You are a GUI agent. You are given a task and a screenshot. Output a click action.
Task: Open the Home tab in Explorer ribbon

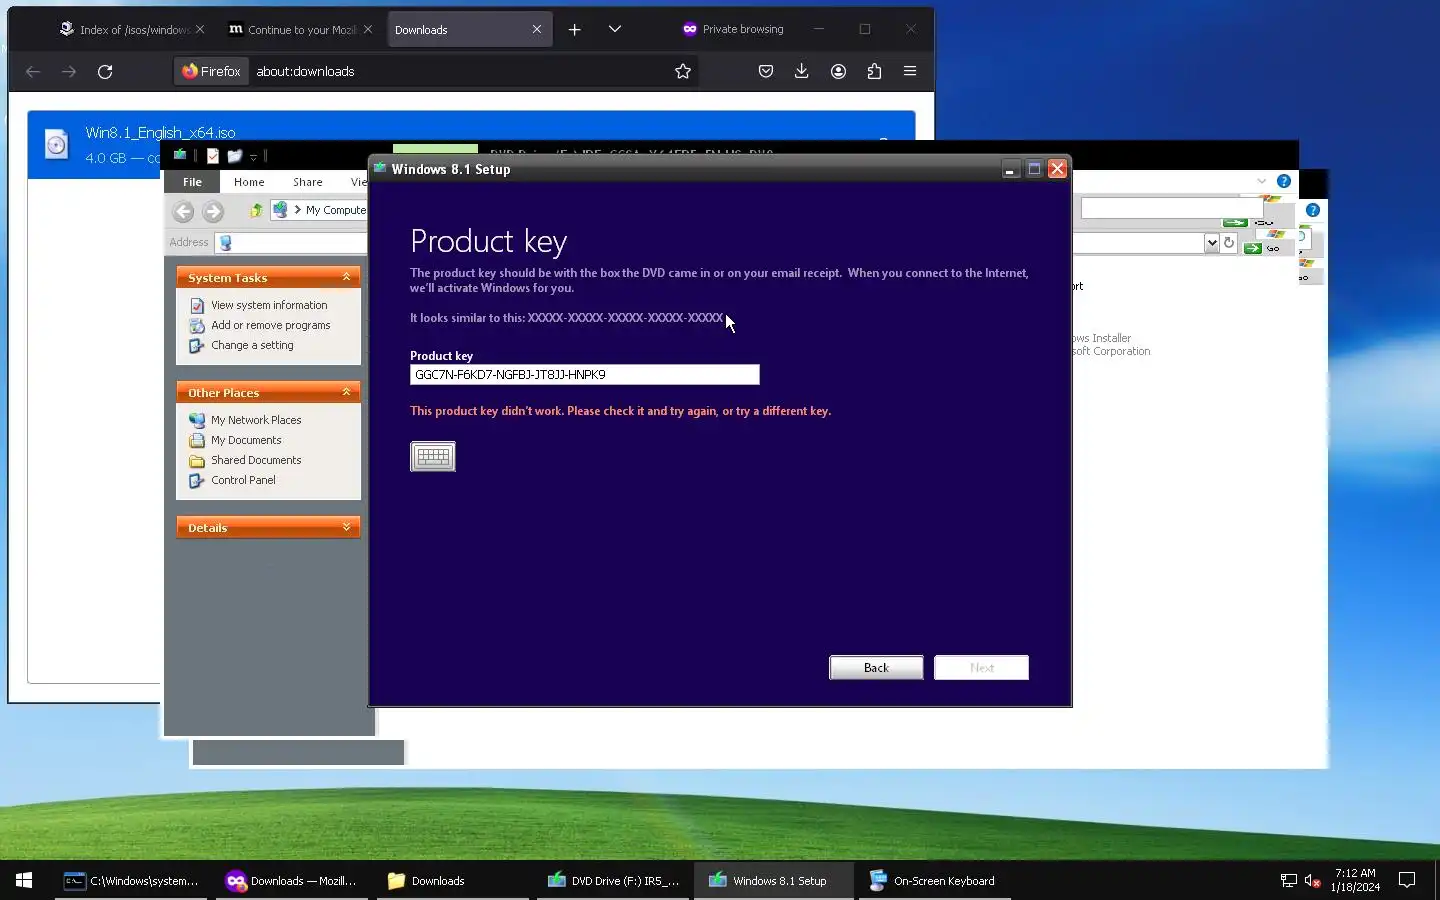pyautogui.click(x=249, y=182)
